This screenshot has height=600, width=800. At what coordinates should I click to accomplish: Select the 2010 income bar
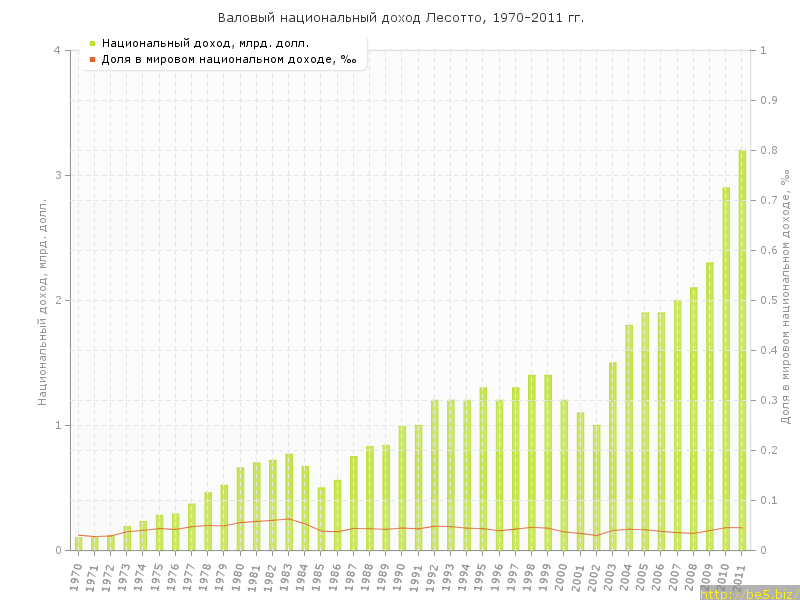click(x=726, y=368)
